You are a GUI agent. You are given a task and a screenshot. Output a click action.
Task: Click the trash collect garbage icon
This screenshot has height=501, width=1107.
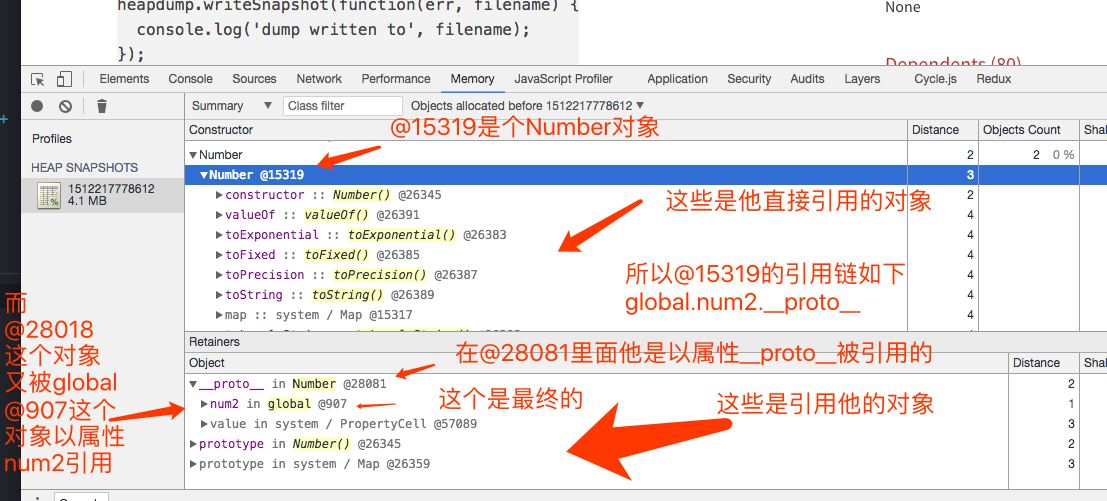point(102,107)
